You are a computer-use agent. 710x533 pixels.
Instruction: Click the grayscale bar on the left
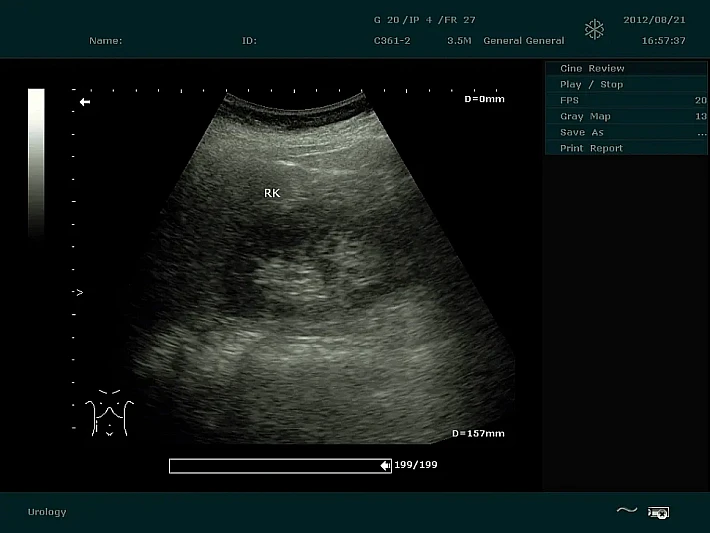(x=36, y=162)
